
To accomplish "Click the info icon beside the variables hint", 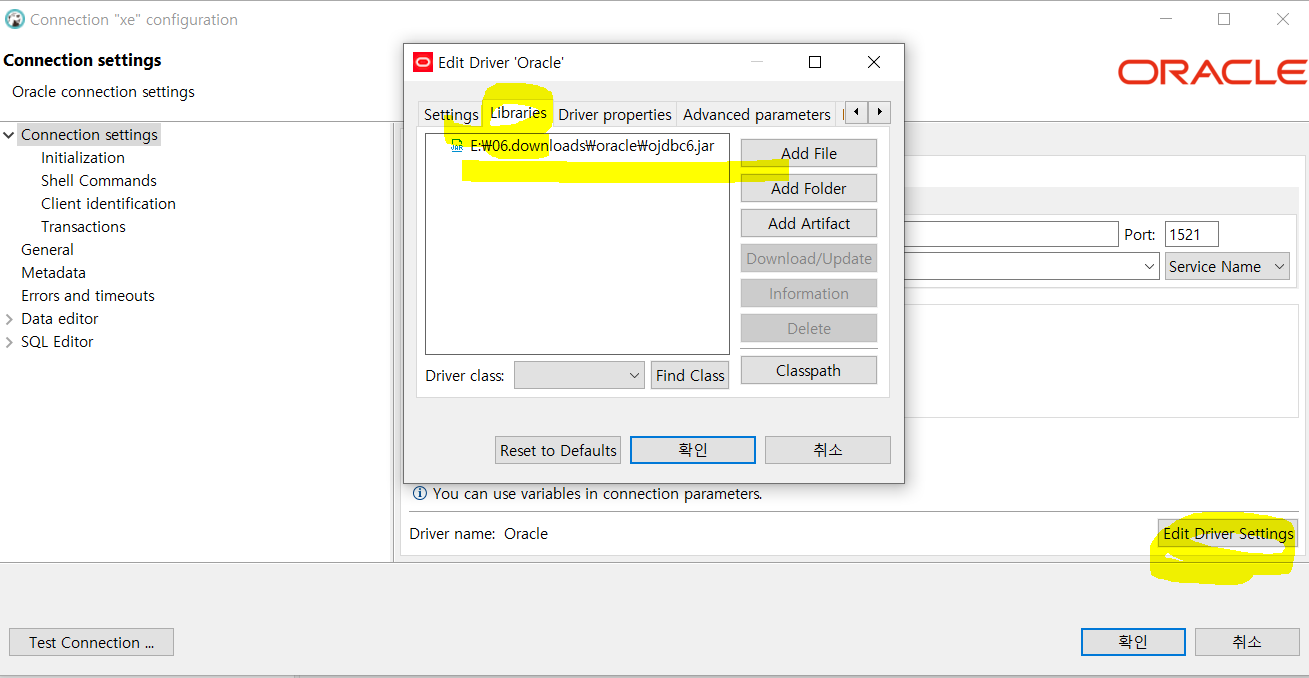I will point(420,493).
